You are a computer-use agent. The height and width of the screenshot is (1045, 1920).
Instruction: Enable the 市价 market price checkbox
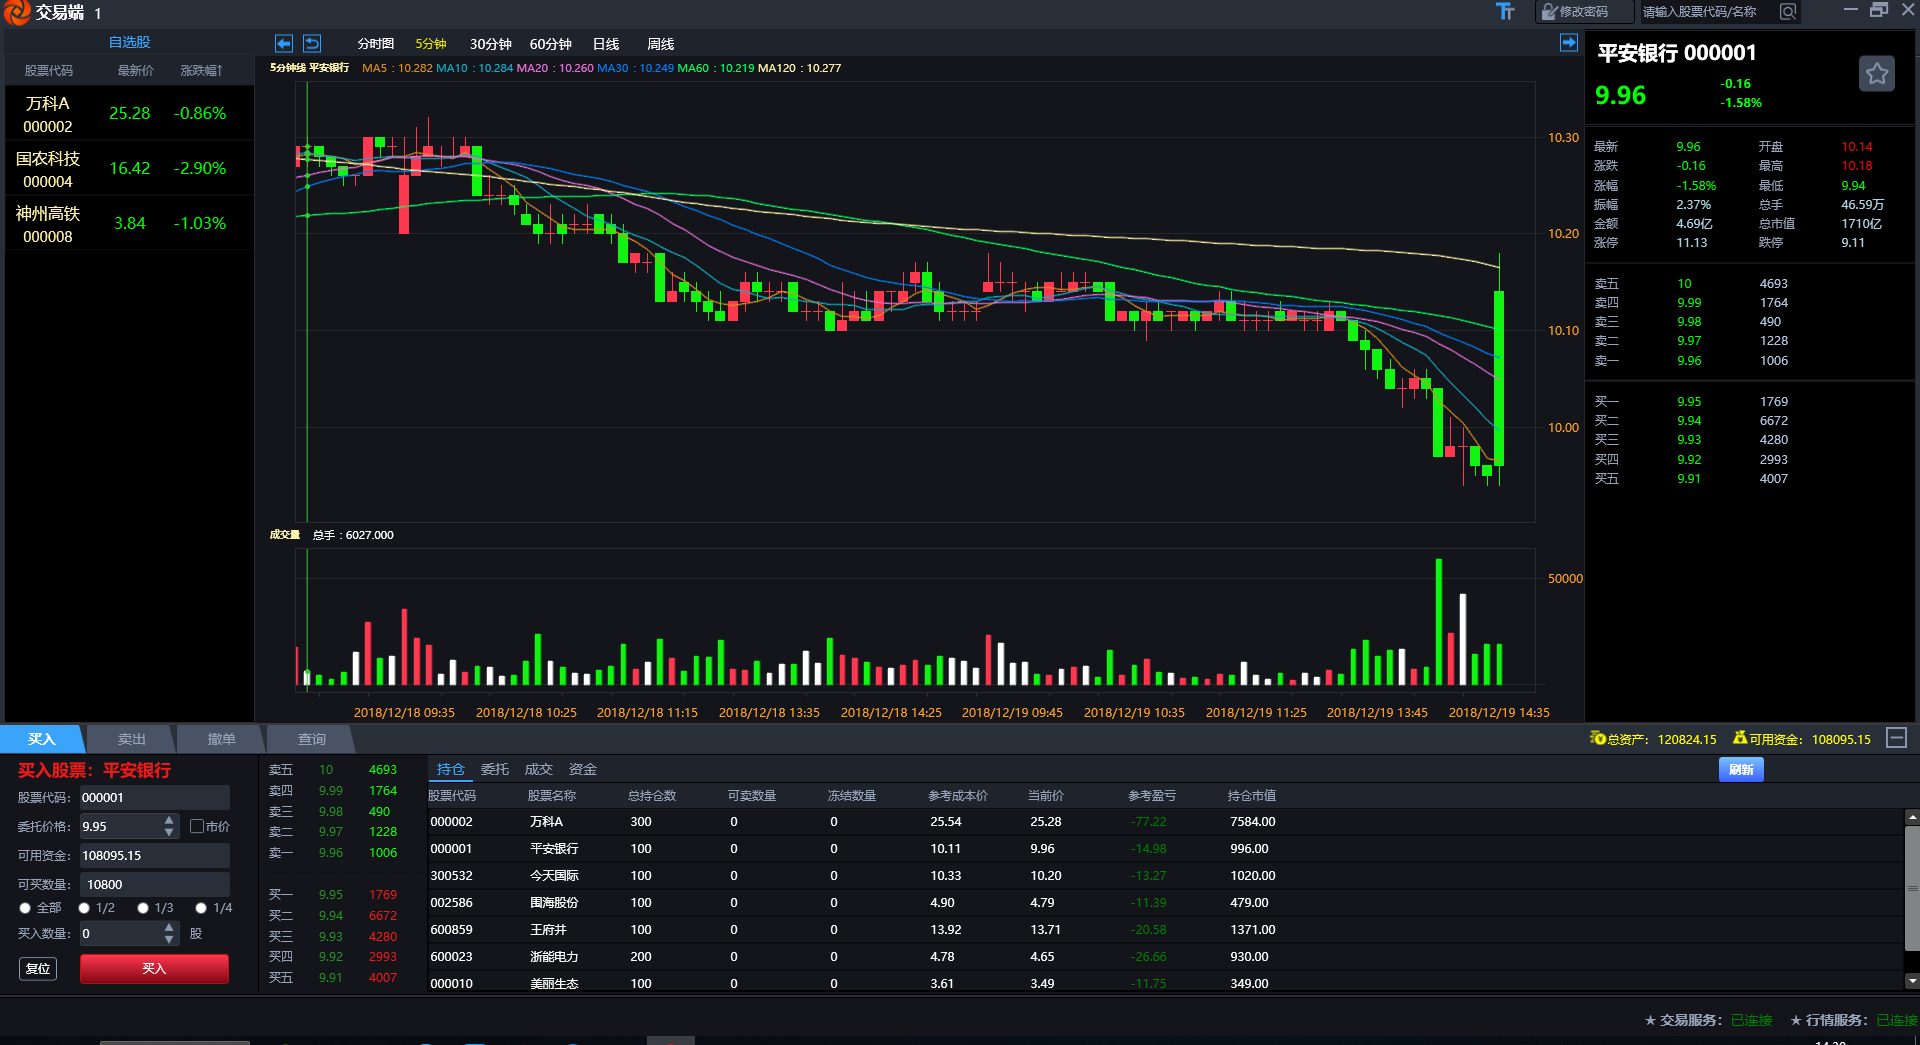click(197, 826)
